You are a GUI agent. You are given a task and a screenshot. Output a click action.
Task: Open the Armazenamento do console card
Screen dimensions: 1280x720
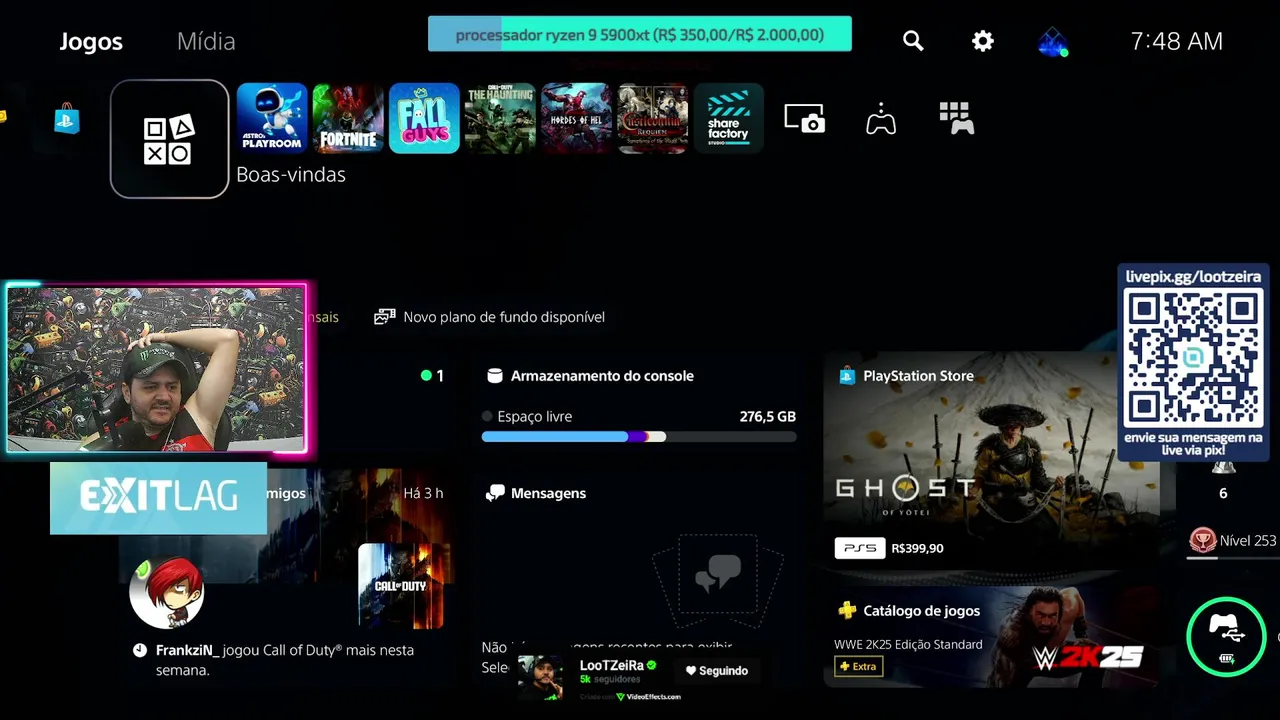tap(639, 406)
